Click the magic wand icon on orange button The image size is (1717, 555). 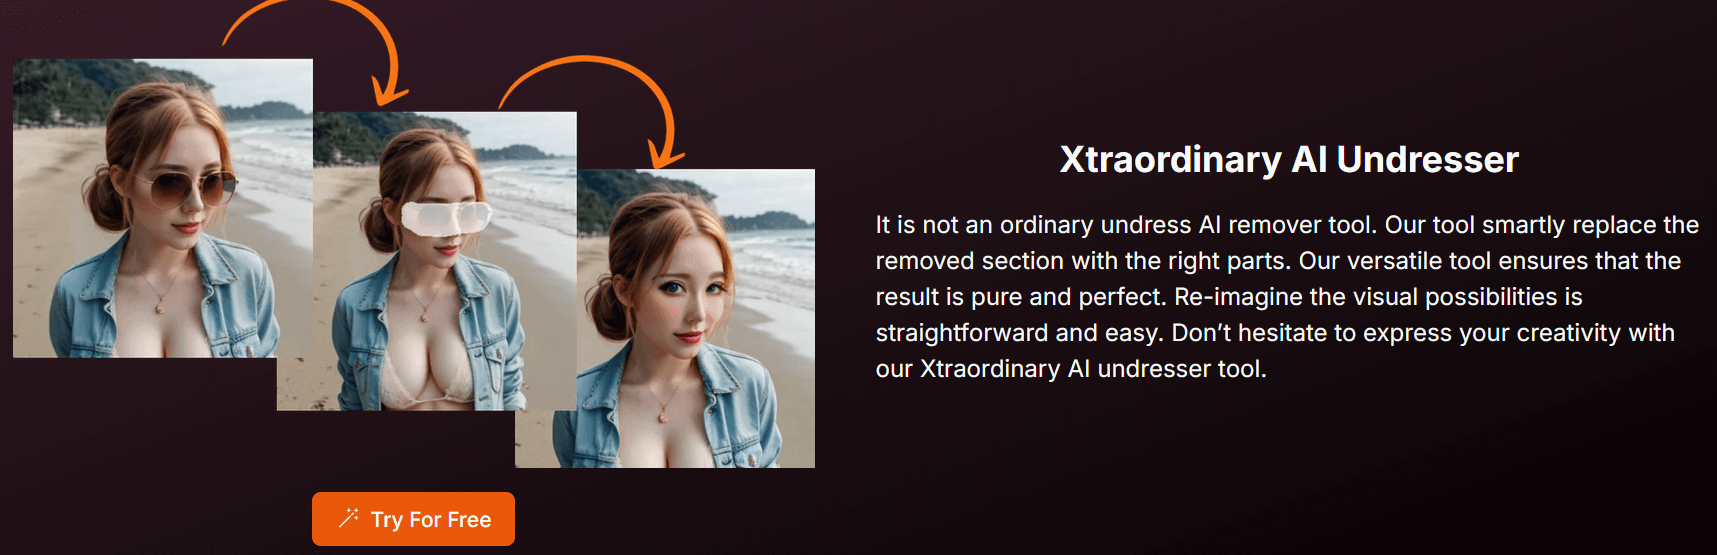(348, 518)
